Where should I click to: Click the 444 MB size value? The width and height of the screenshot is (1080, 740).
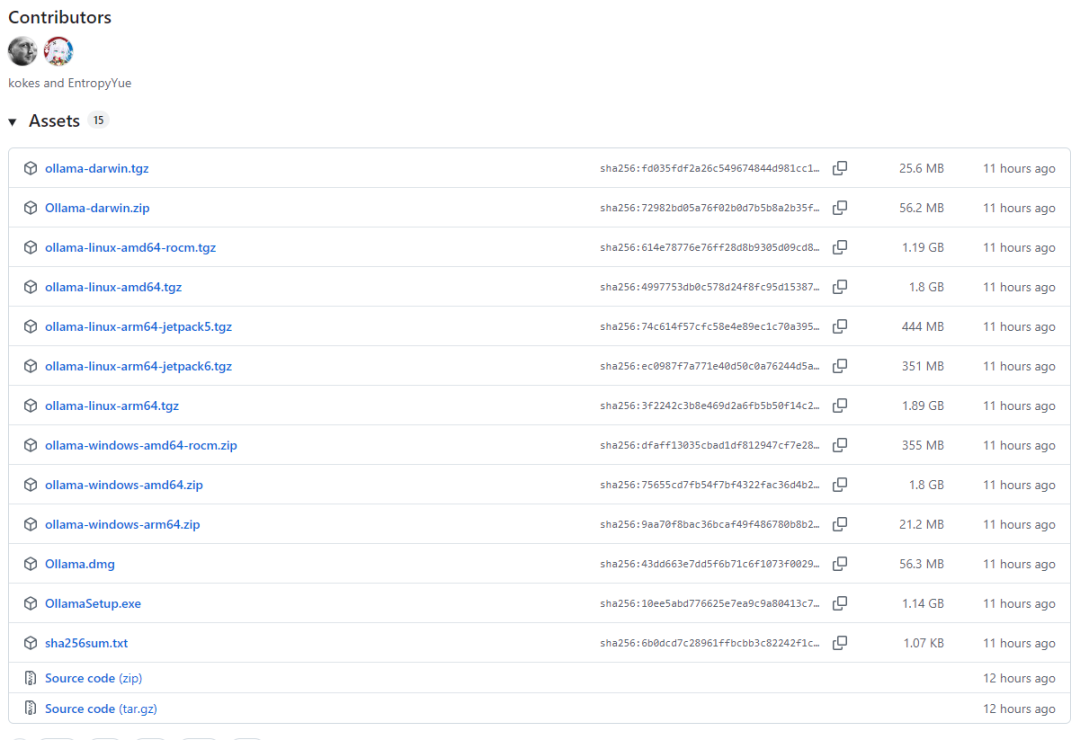click(922, 327)
